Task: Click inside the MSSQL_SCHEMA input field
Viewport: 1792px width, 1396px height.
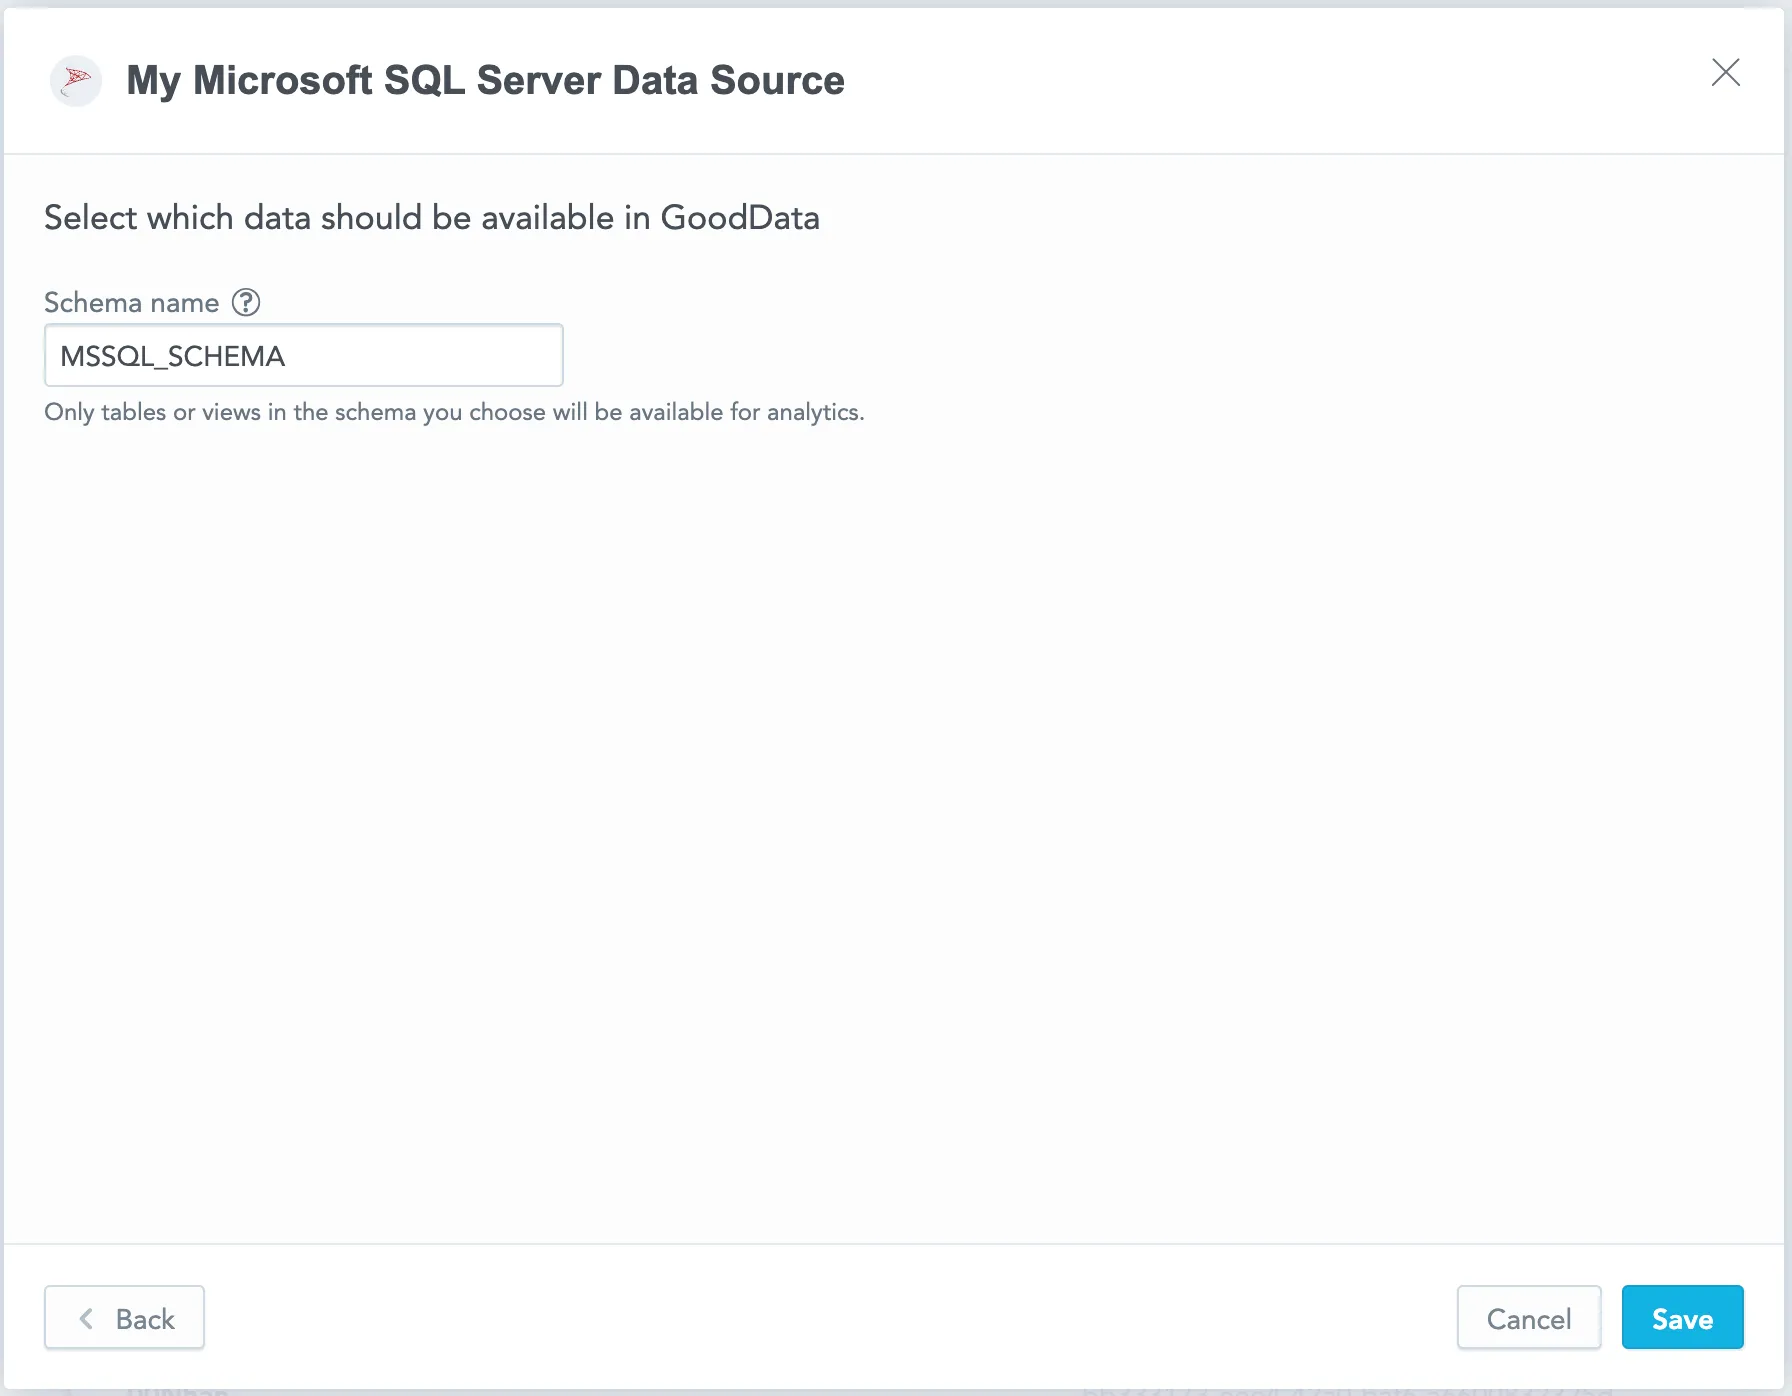Action: click(303, 355)
